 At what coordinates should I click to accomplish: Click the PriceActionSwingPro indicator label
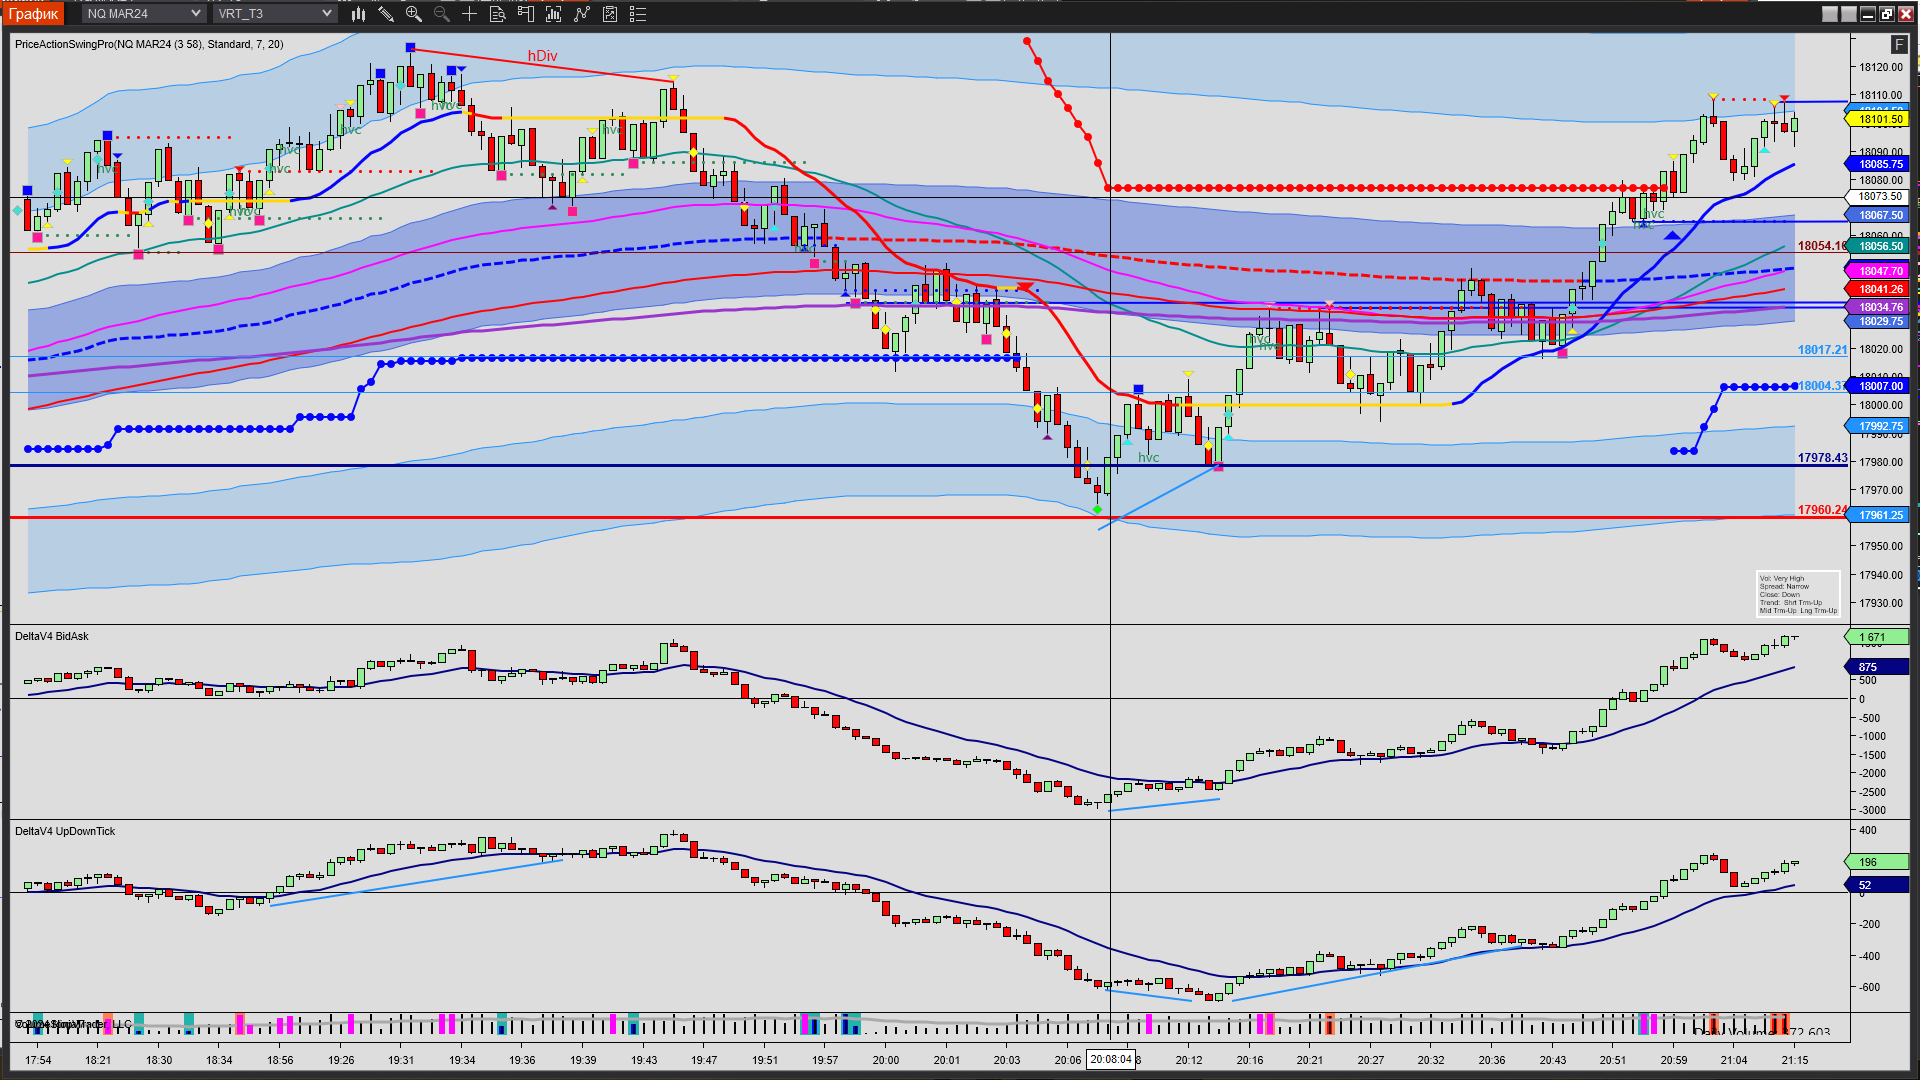pos(149,44)
